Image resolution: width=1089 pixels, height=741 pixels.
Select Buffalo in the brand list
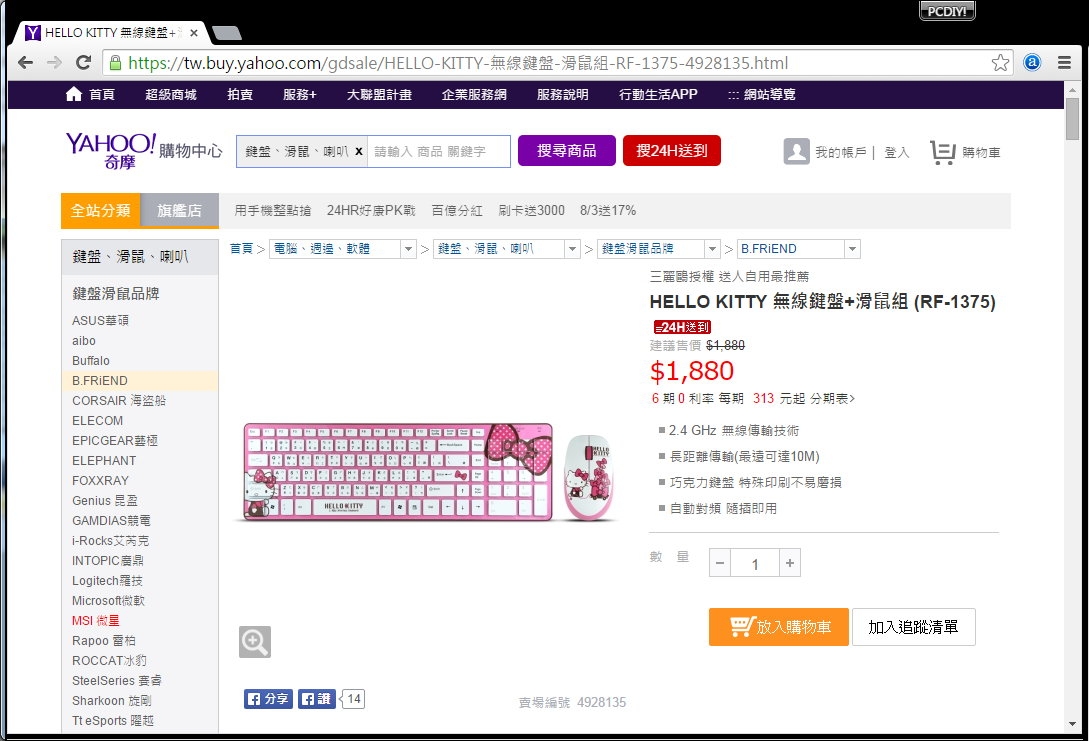[x=91, y=361]
